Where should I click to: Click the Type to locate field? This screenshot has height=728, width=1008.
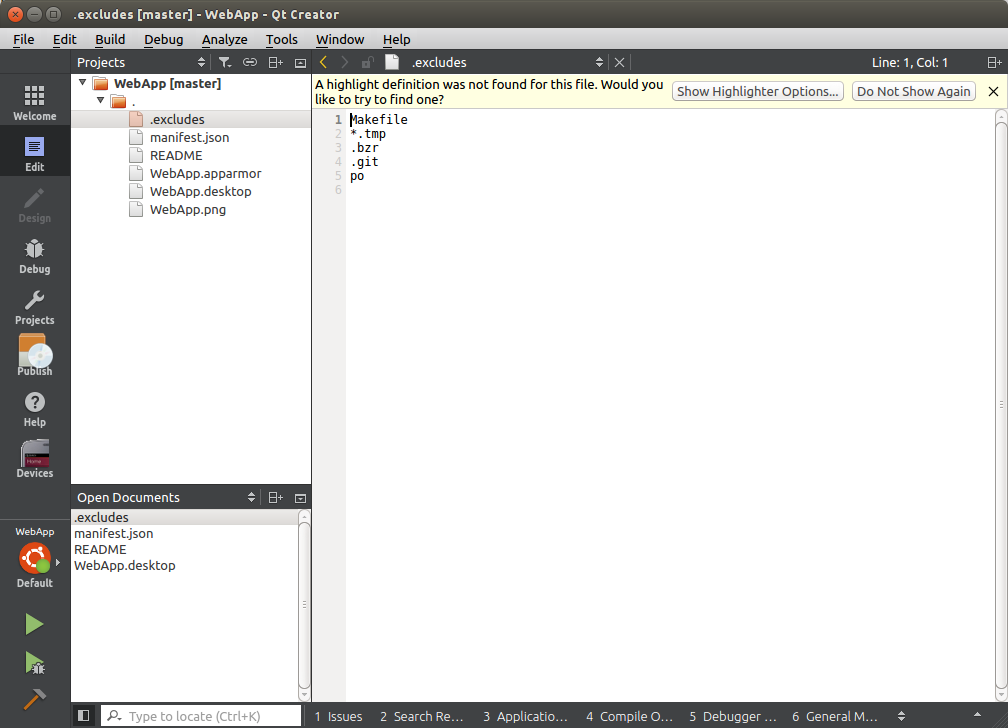point(201,716)
